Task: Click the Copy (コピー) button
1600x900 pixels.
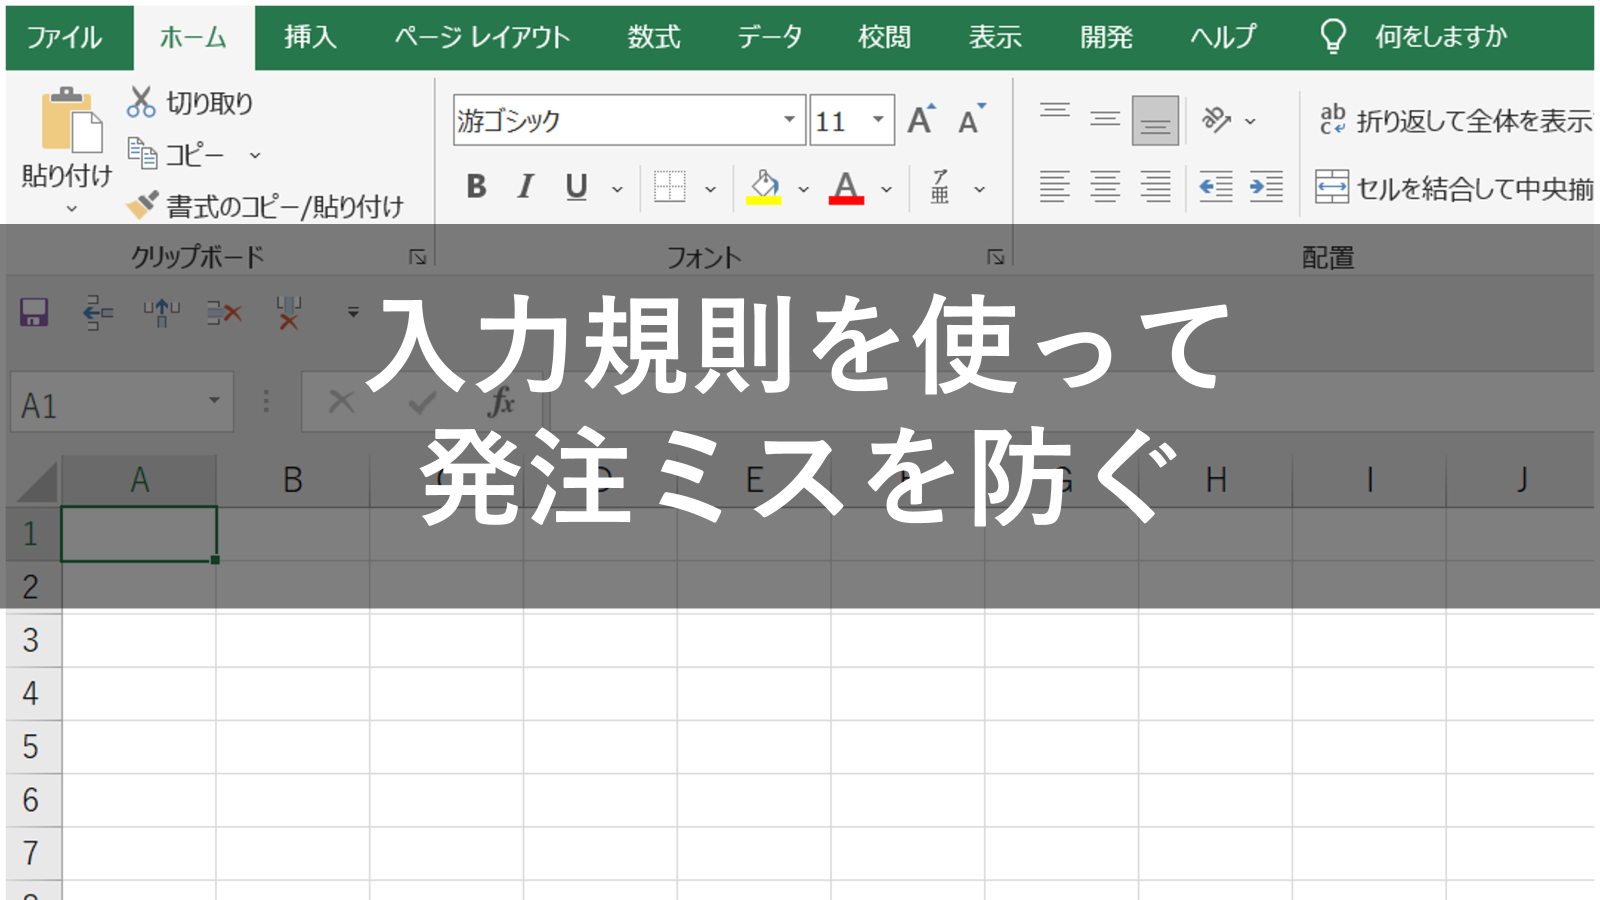Action: tap(177, 155)
